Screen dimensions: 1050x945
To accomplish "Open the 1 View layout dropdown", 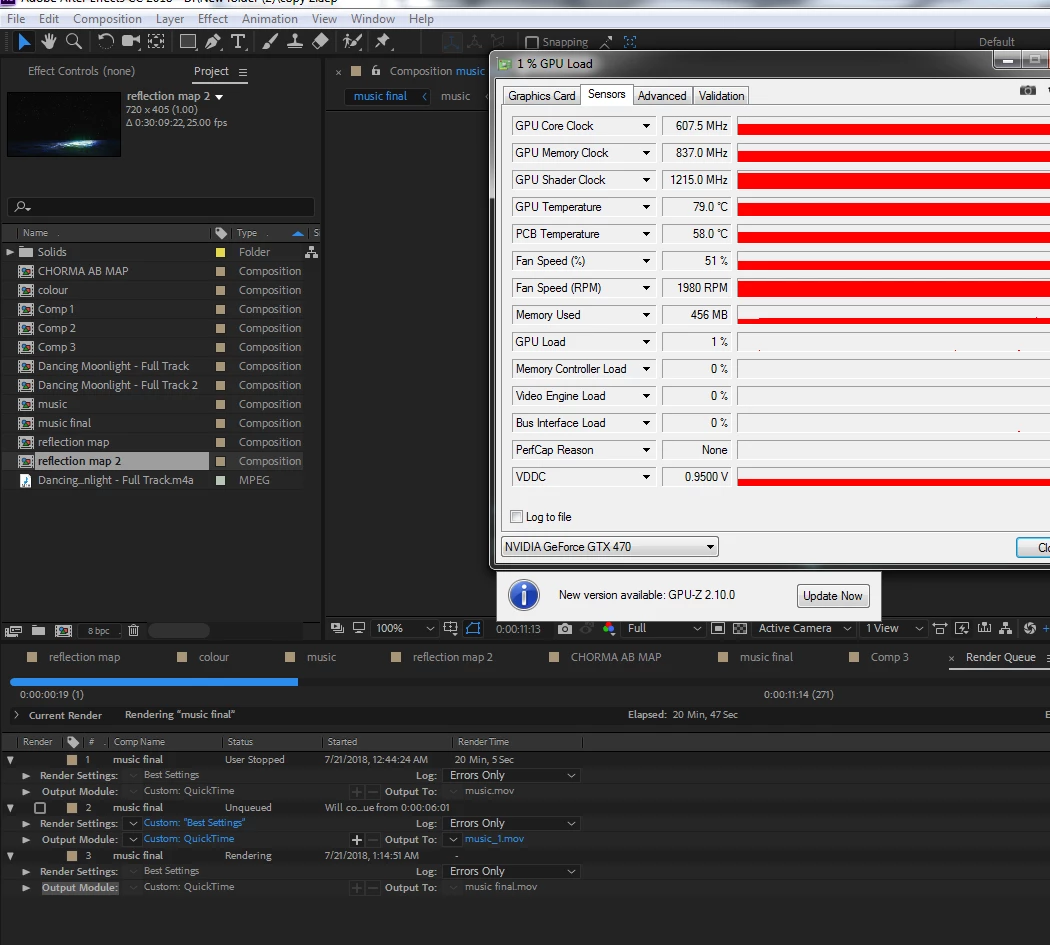I will 894,628.
